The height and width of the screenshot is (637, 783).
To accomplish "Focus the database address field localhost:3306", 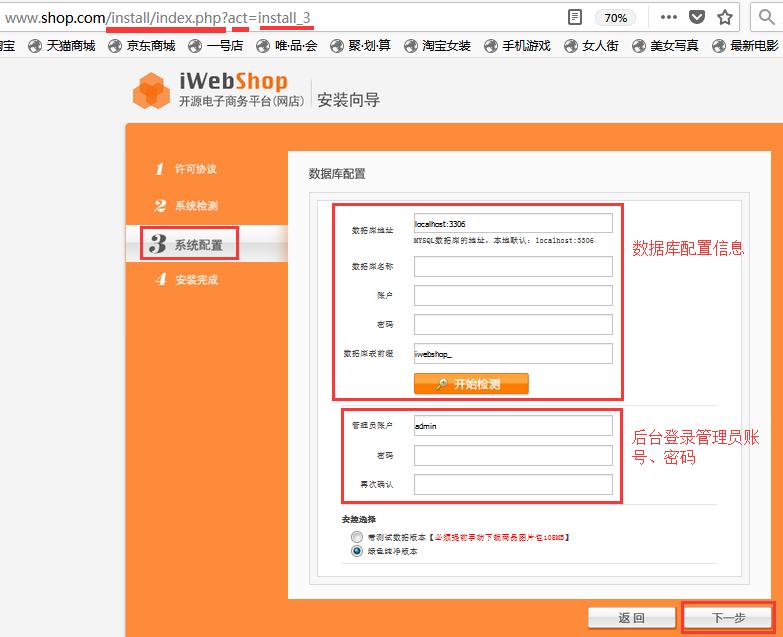I will pyautogui.click(x=513, y=224).
